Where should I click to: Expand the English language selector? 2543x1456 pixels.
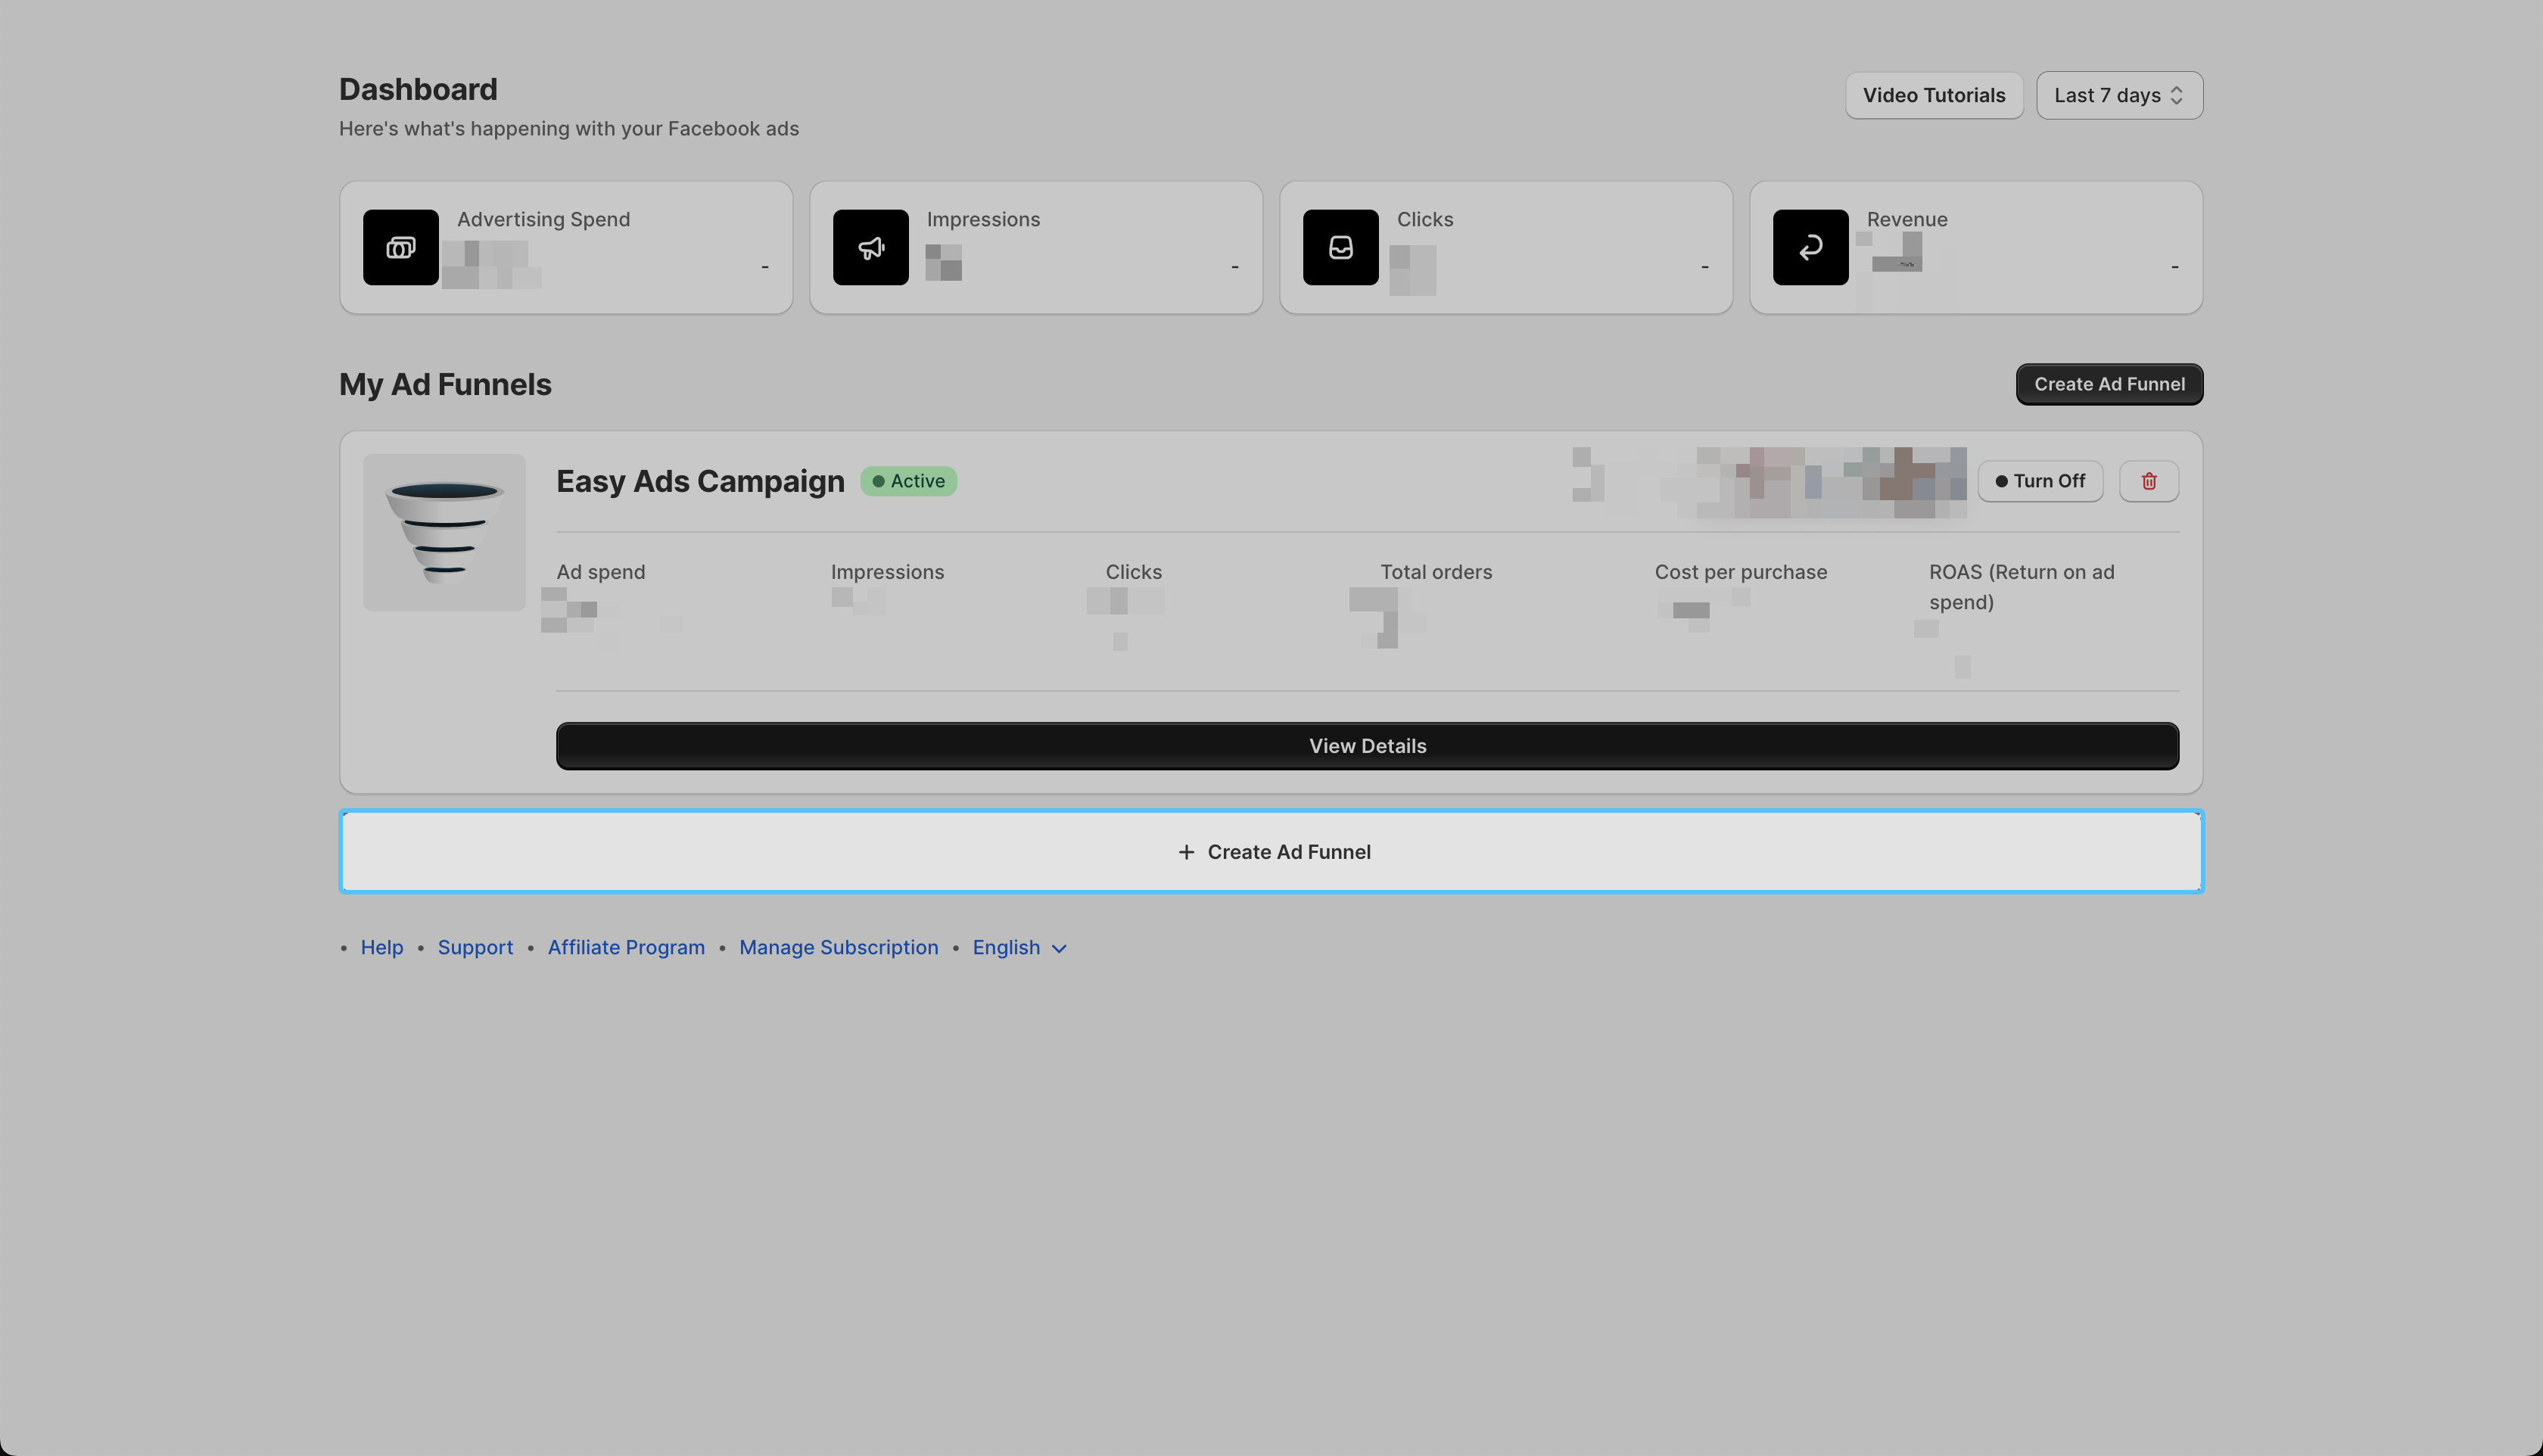pyautogui.click(x=1007, y=947)
